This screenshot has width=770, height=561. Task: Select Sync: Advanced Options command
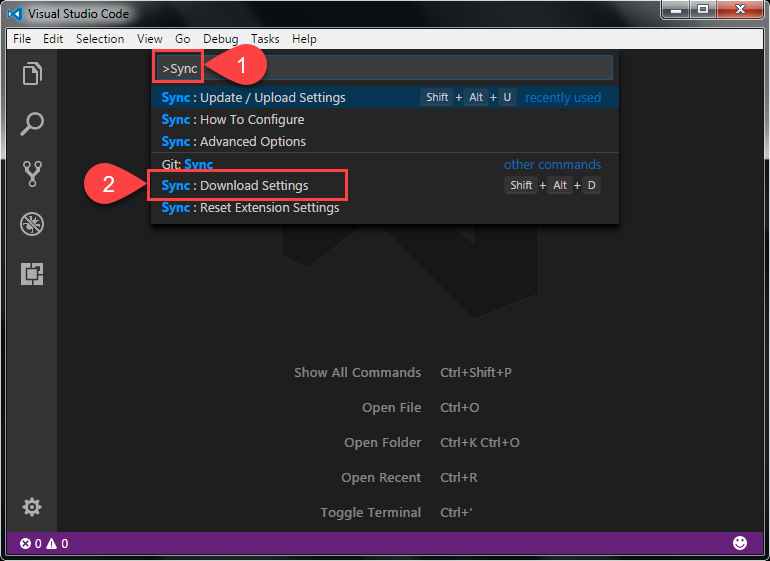coord(385,141)
